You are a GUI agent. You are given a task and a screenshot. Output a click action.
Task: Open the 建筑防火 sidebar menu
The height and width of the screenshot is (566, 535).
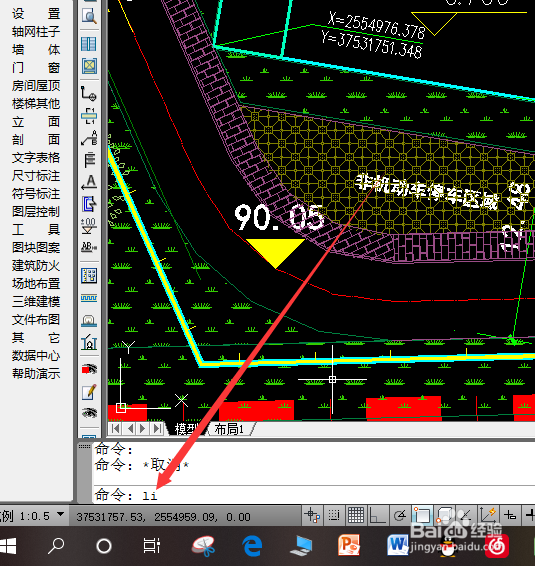pos(36,266)
